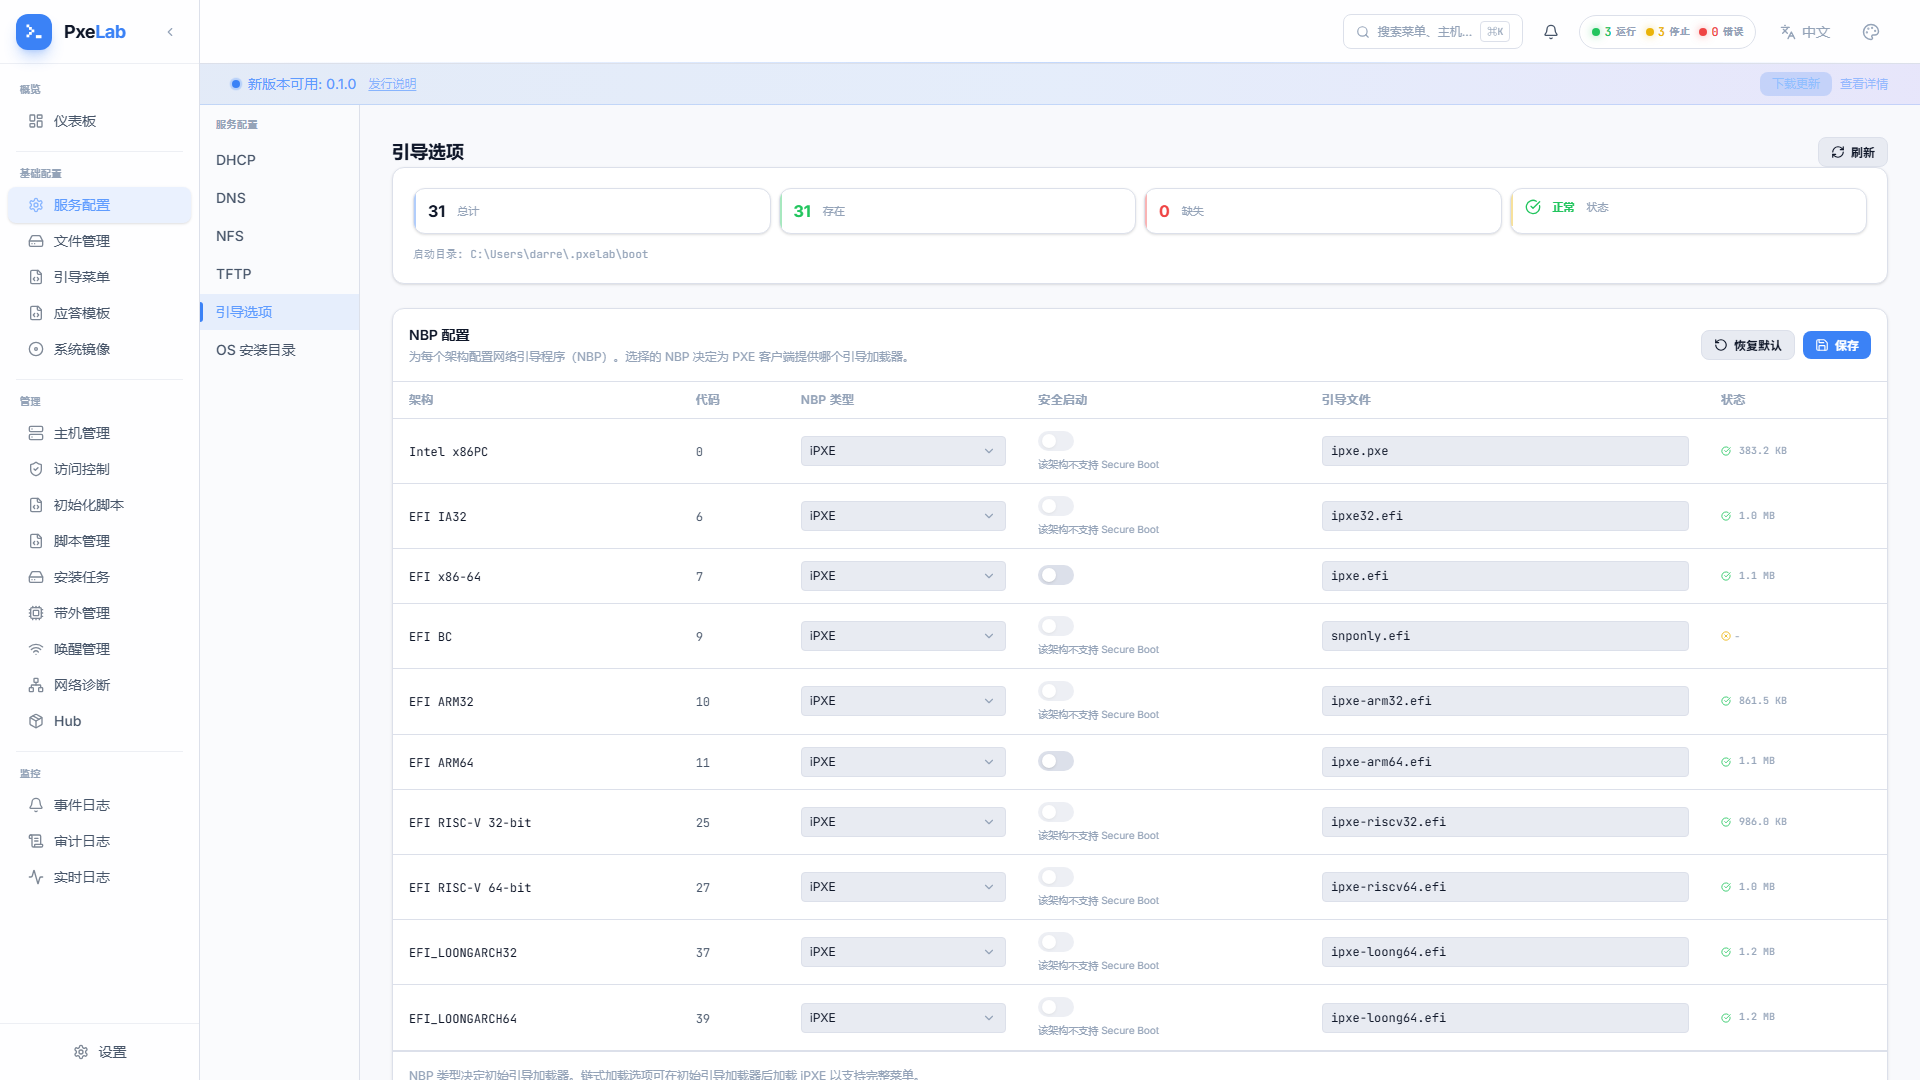Click the 审计日志 scroll icon
This screenshot has width=1920, height=1080.
(x=36, y=841)
